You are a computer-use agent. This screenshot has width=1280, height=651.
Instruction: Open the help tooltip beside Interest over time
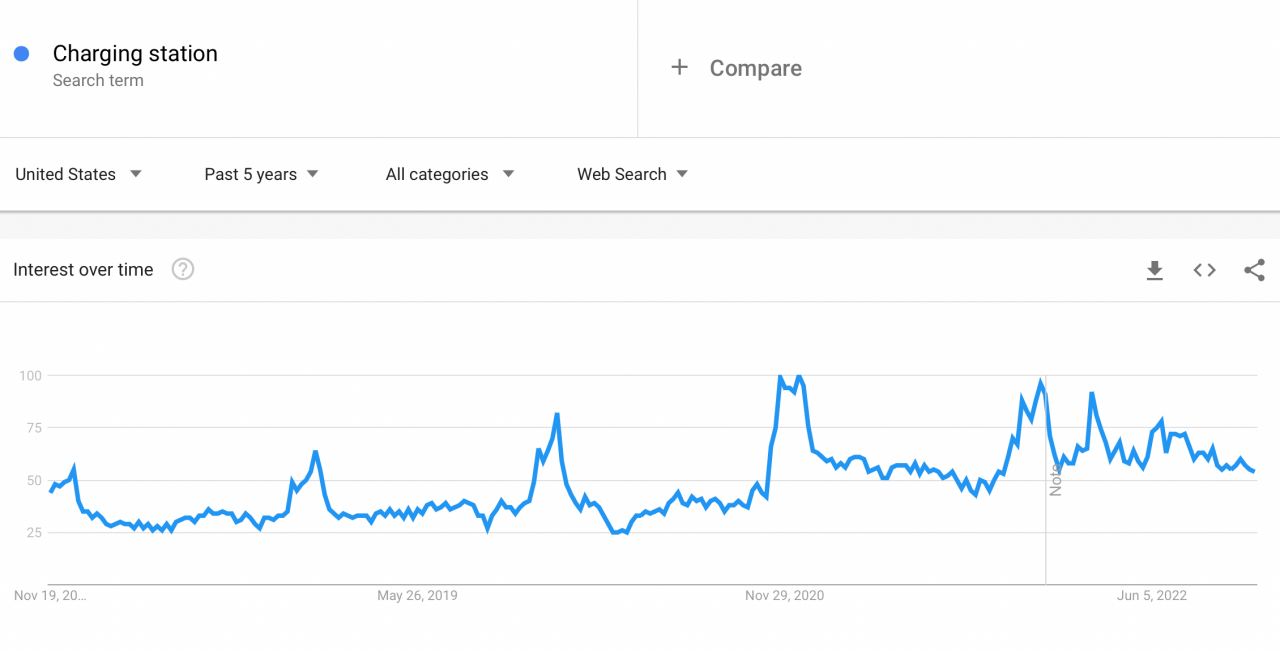pos(183,269)
